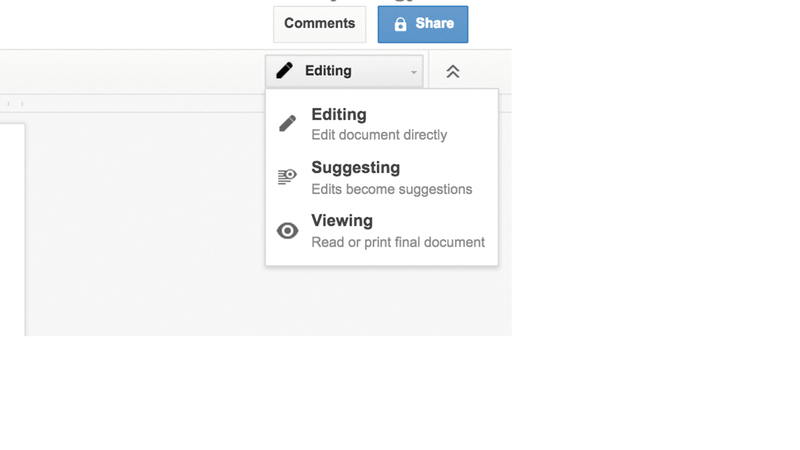Collapse the menus with the double chevron

coord(453,72)
